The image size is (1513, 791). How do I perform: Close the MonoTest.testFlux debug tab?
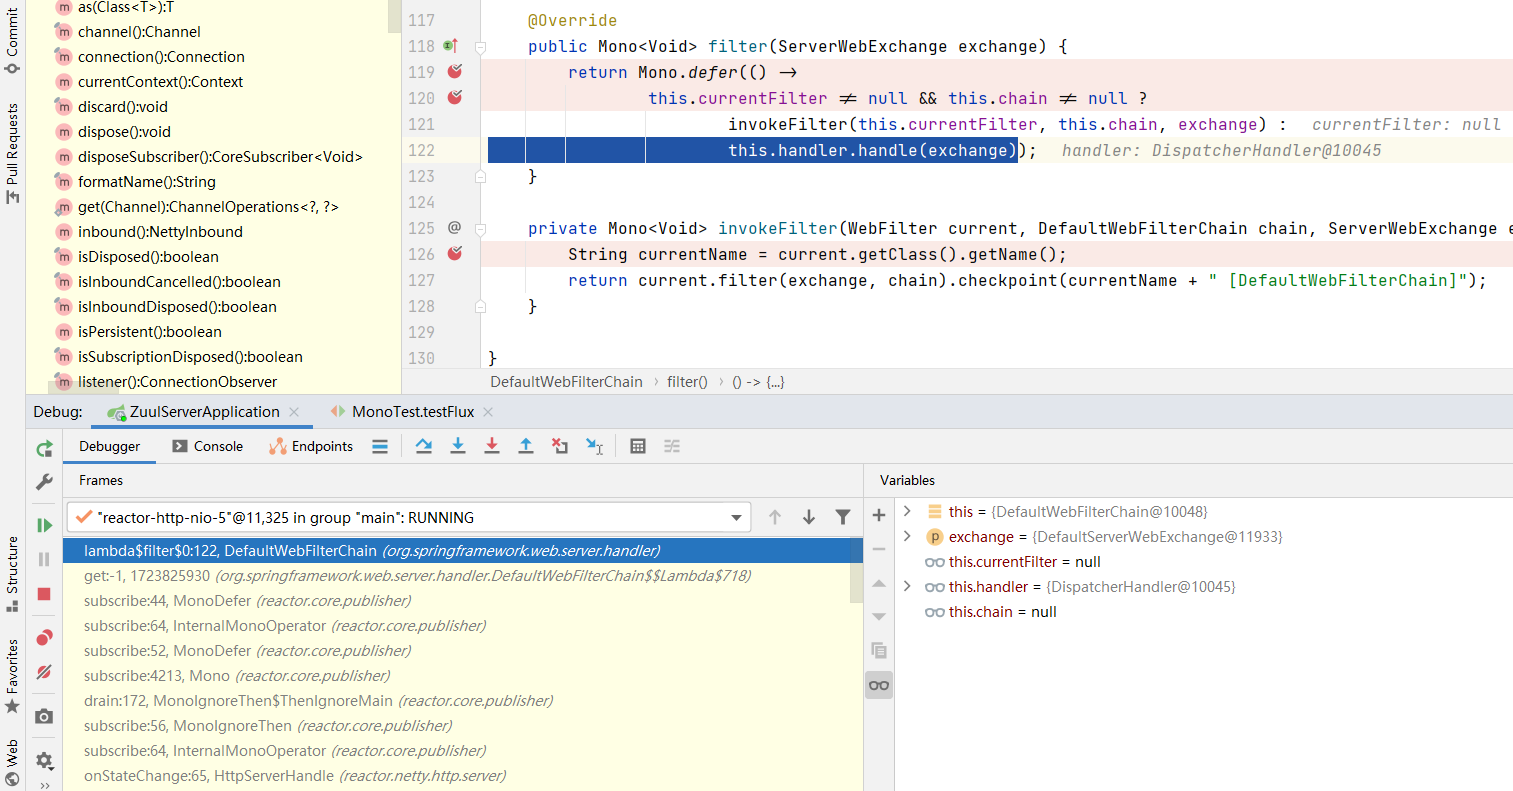pyautogui.click(x=488, y=412)
